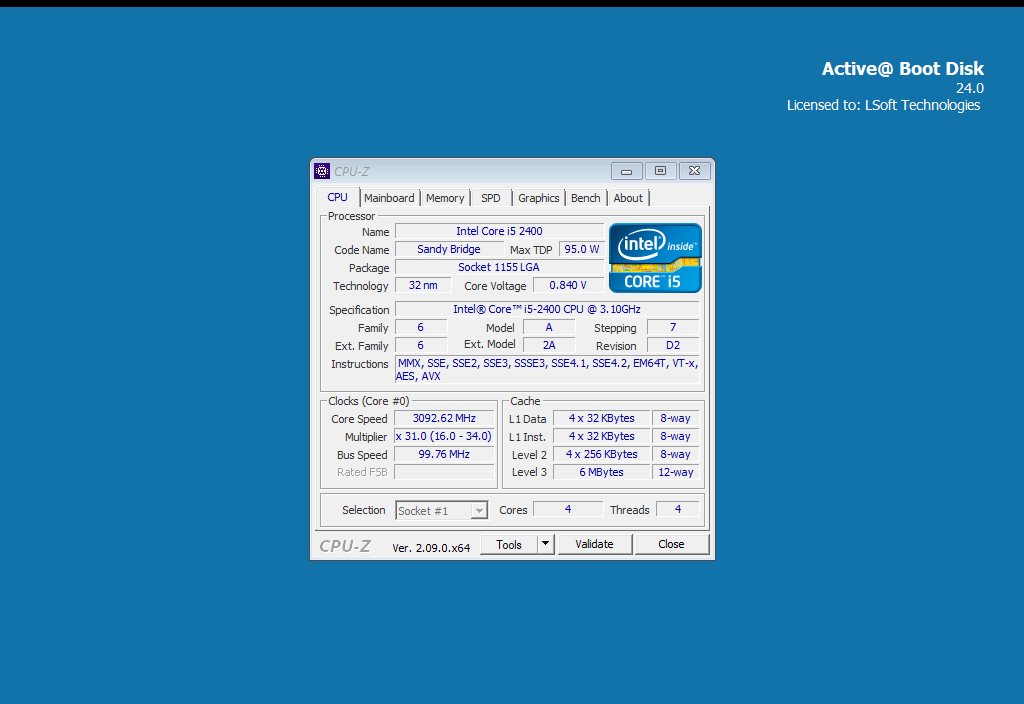Screen dimensions: 1024x704
Task: Click the 95.0 W Max TDP value
Action: point(581,249)
